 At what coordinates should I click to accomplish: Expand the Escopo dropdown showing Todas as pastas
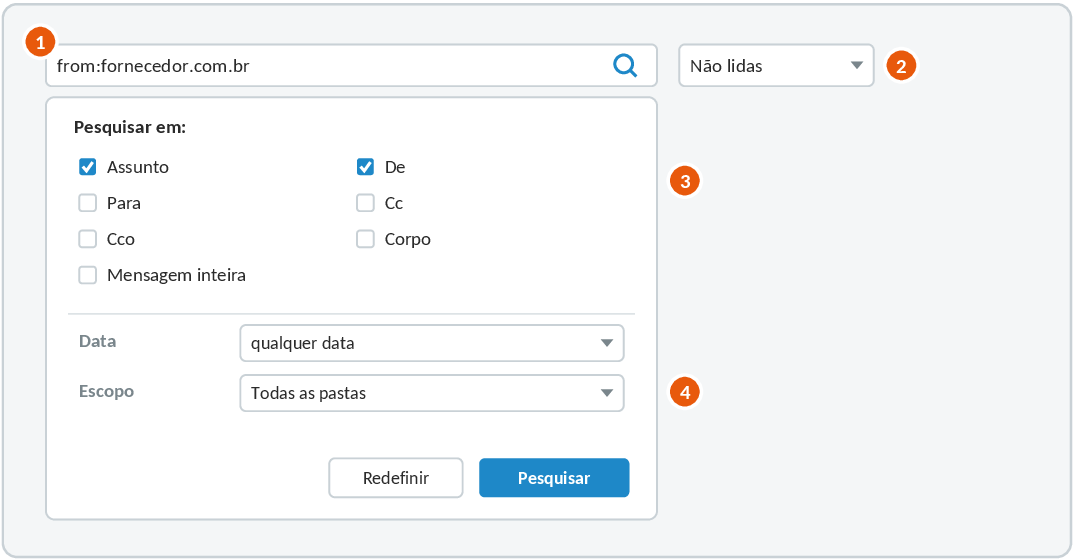432,393
